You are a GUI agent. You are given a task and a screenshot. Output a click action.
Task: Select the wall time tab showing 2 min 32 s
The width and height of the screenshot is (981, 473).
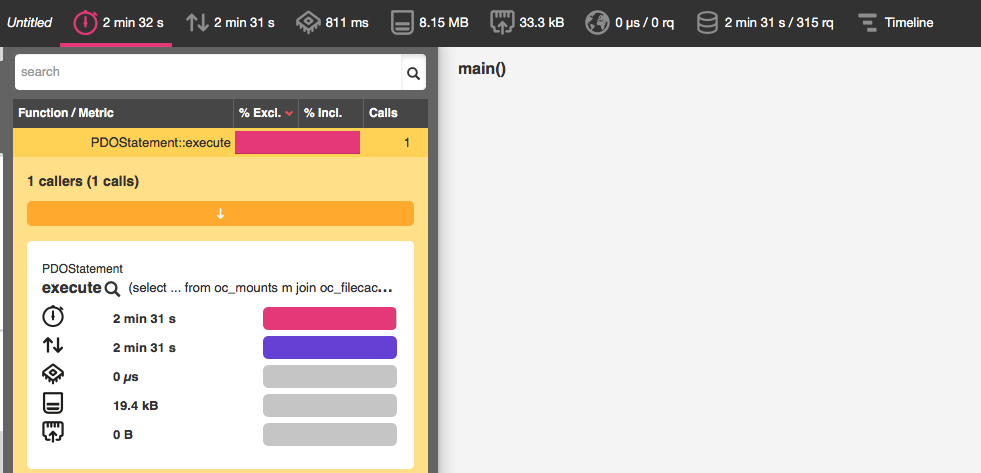pos(116,23)
